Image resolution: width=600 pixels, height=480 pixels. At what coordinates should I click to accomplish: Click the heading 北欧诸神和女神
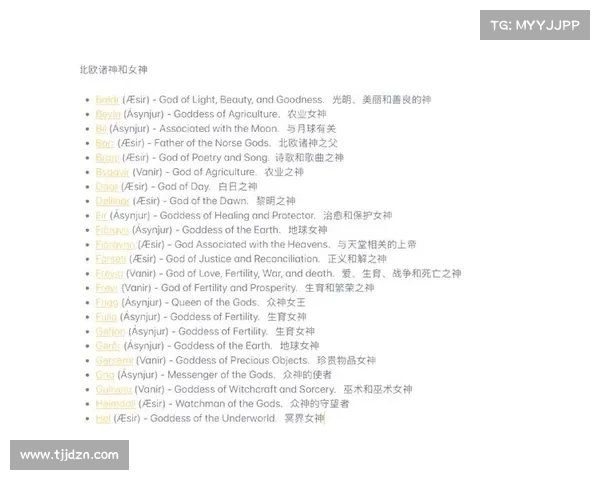[114, 70]
